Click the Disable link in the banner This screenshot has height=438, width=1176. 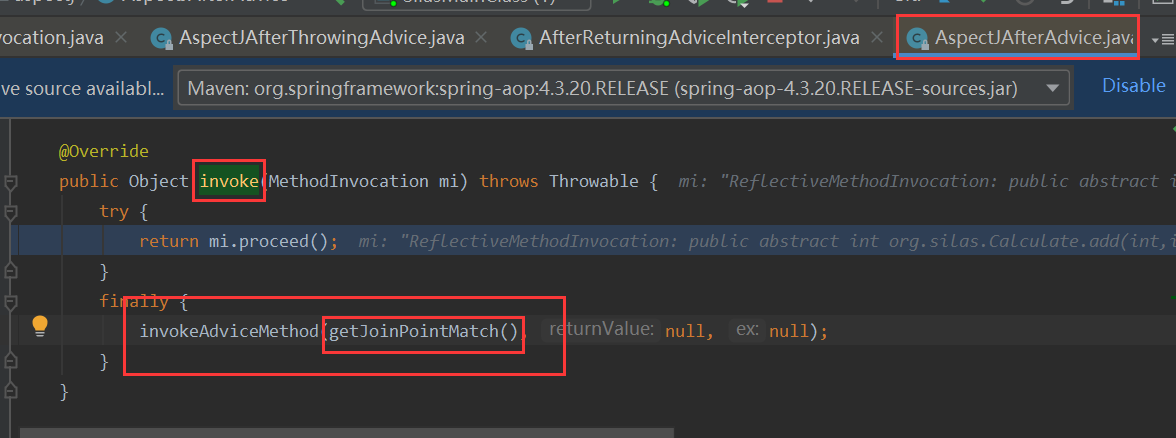(1133, 86)
